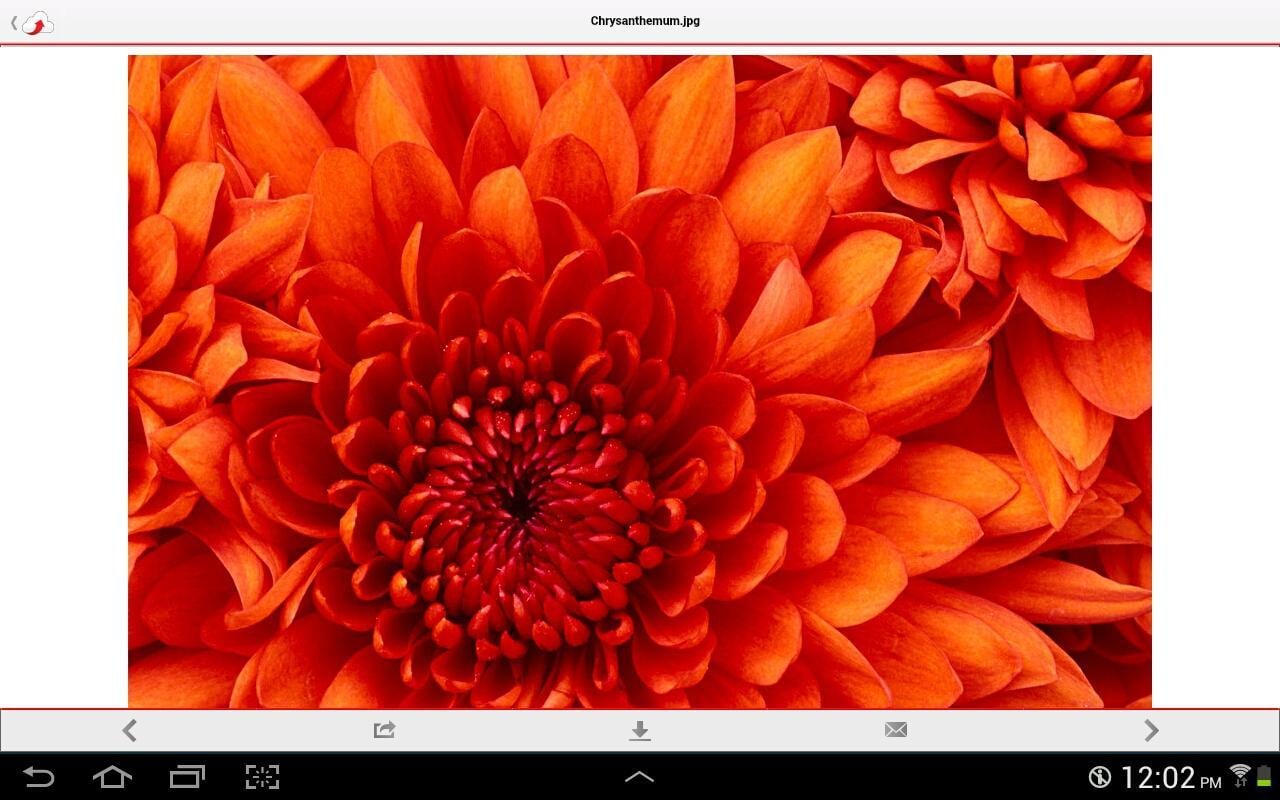
Task: Go to the previous image arrow
Action: pos(129,730)
